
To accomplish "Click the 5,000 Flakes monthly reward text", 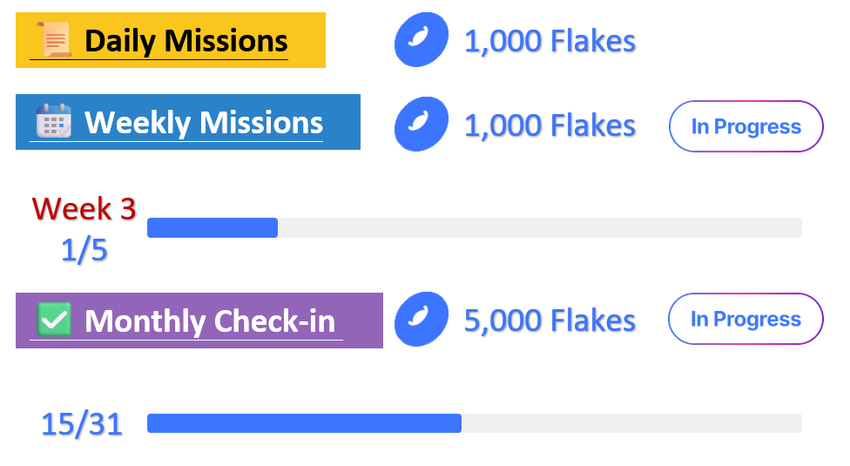I will 549,320.
